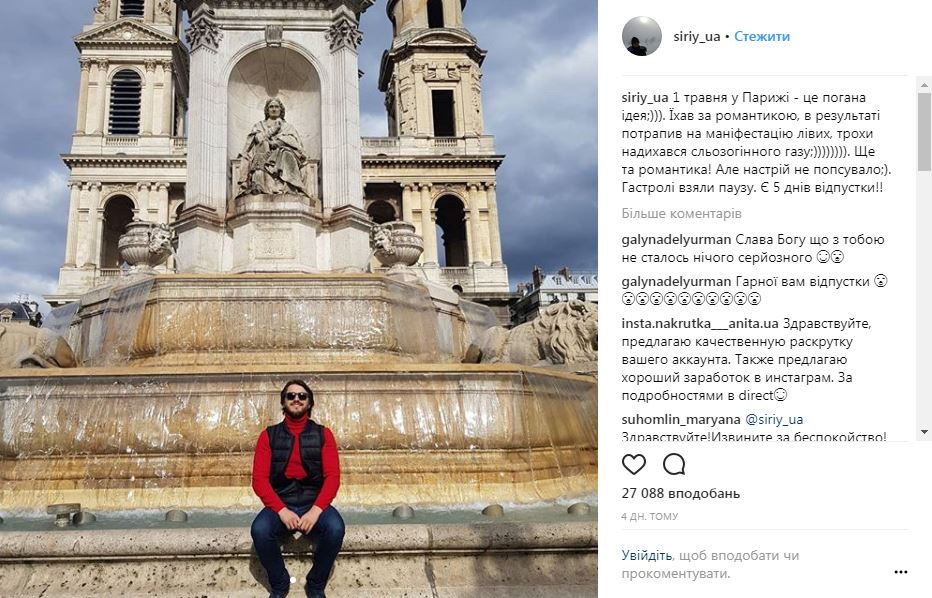The image size is (932, 598).
Task: Like the post with the heart icon
Action: (634, 464)
